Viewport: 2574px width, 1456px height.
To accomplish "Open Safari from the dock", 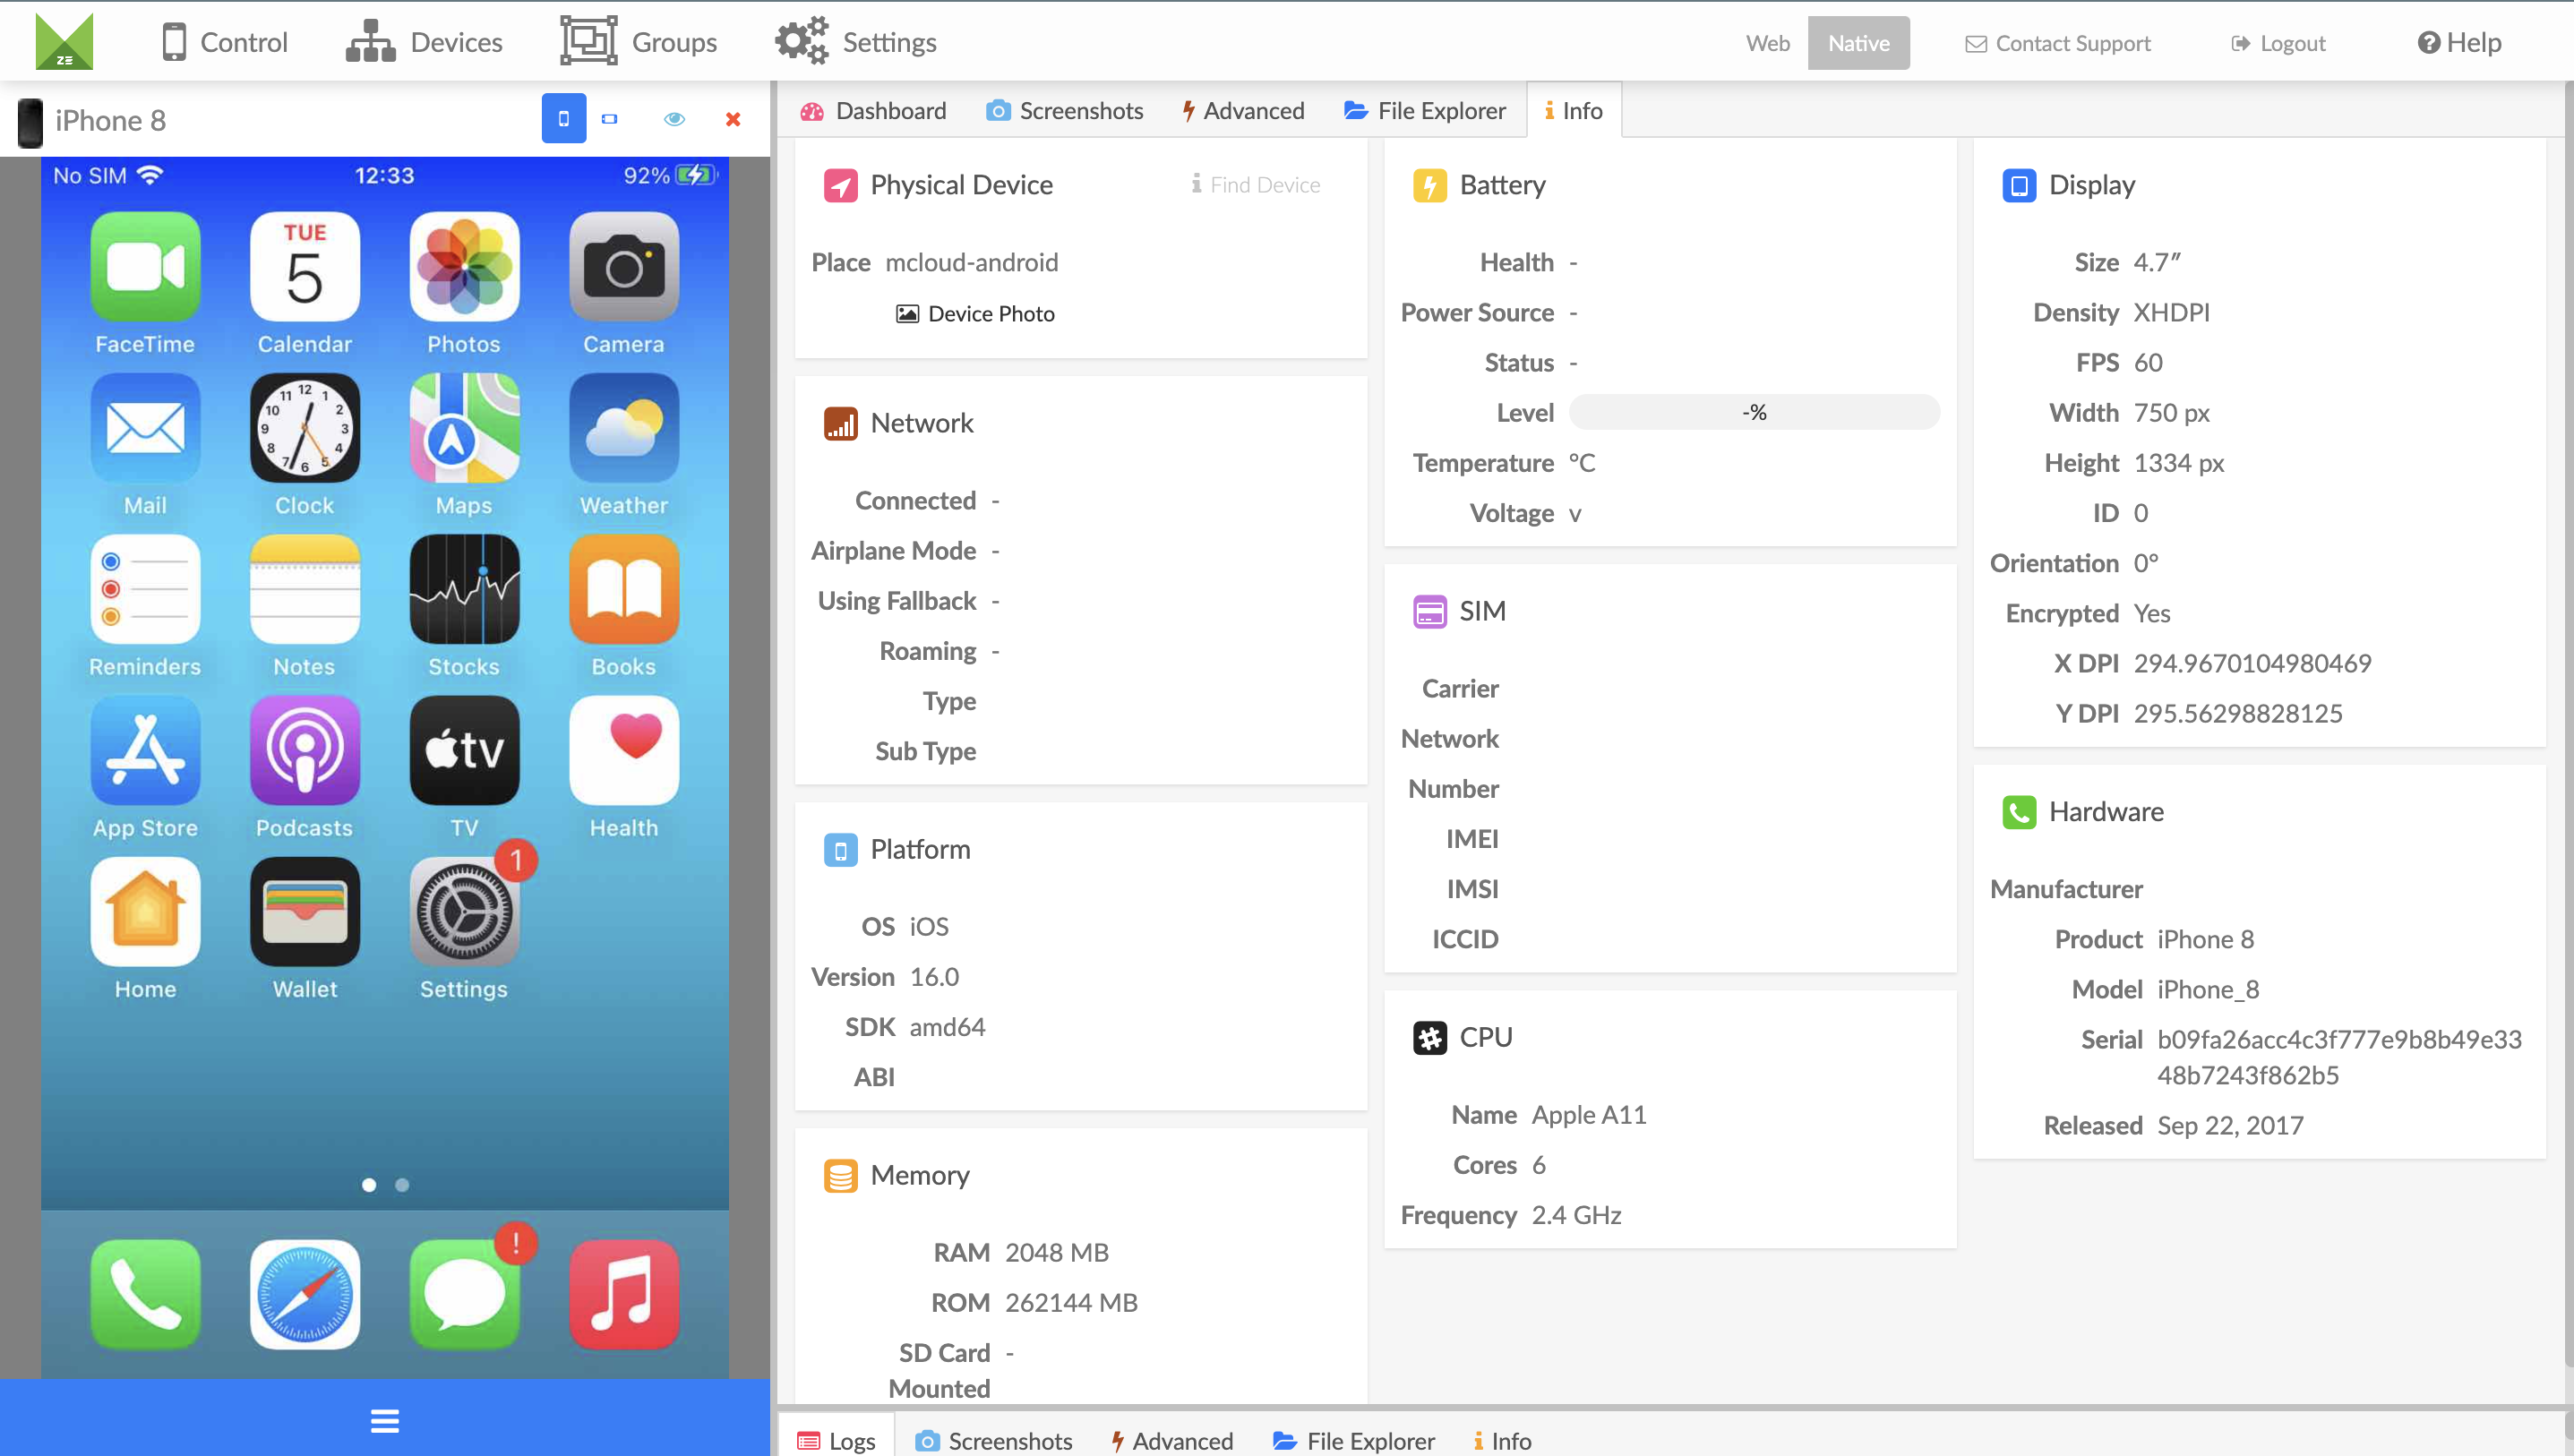I will tap(305, 1294).
